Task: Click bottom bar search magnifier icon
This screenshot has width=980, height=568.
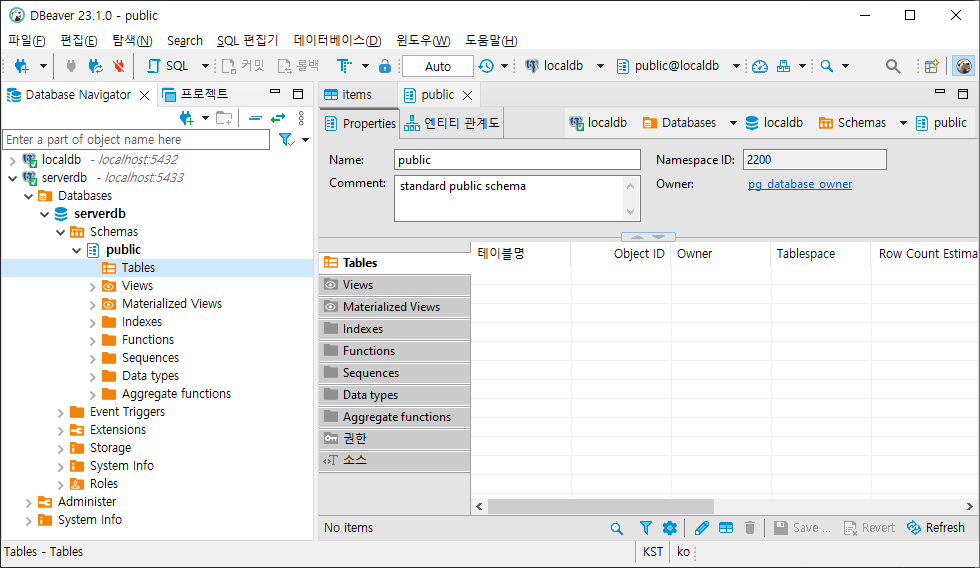Action: pyautogui.click(x=617, y=529)
